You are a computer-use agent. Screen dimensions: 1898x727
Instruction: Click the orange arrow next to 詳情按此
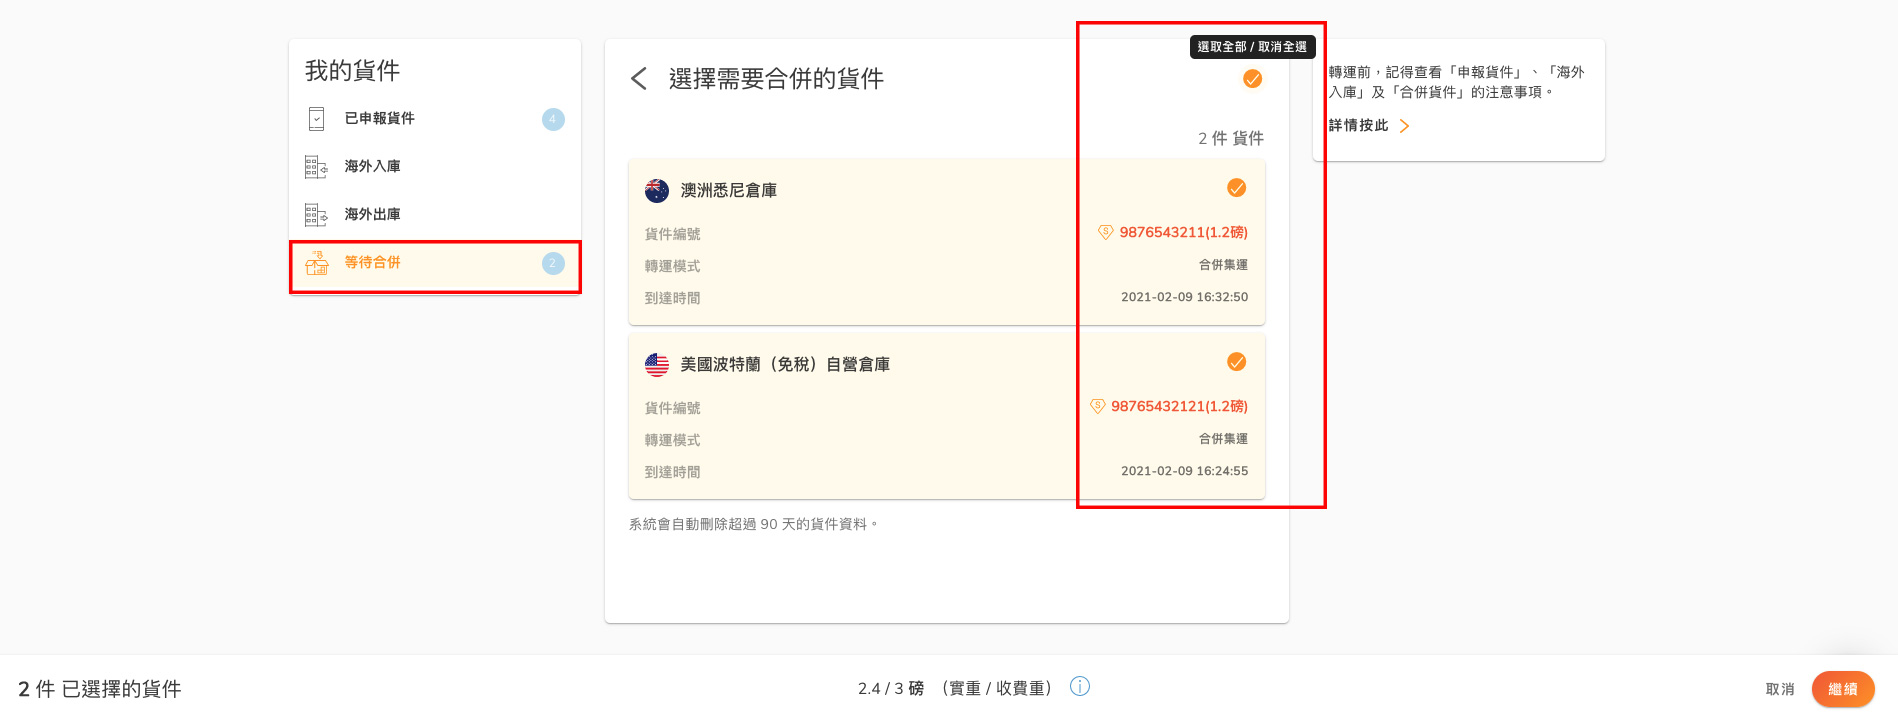[1404, 126]
